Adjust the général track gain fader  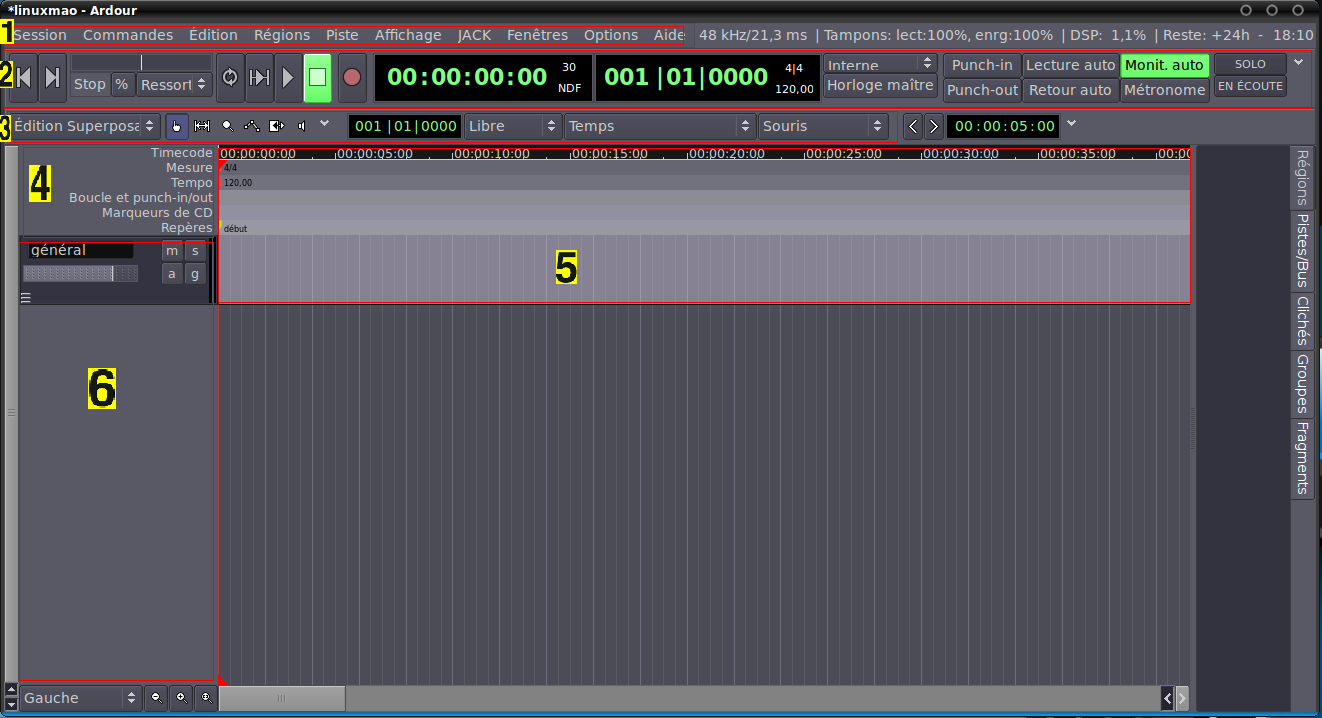(x=80, y=274)
